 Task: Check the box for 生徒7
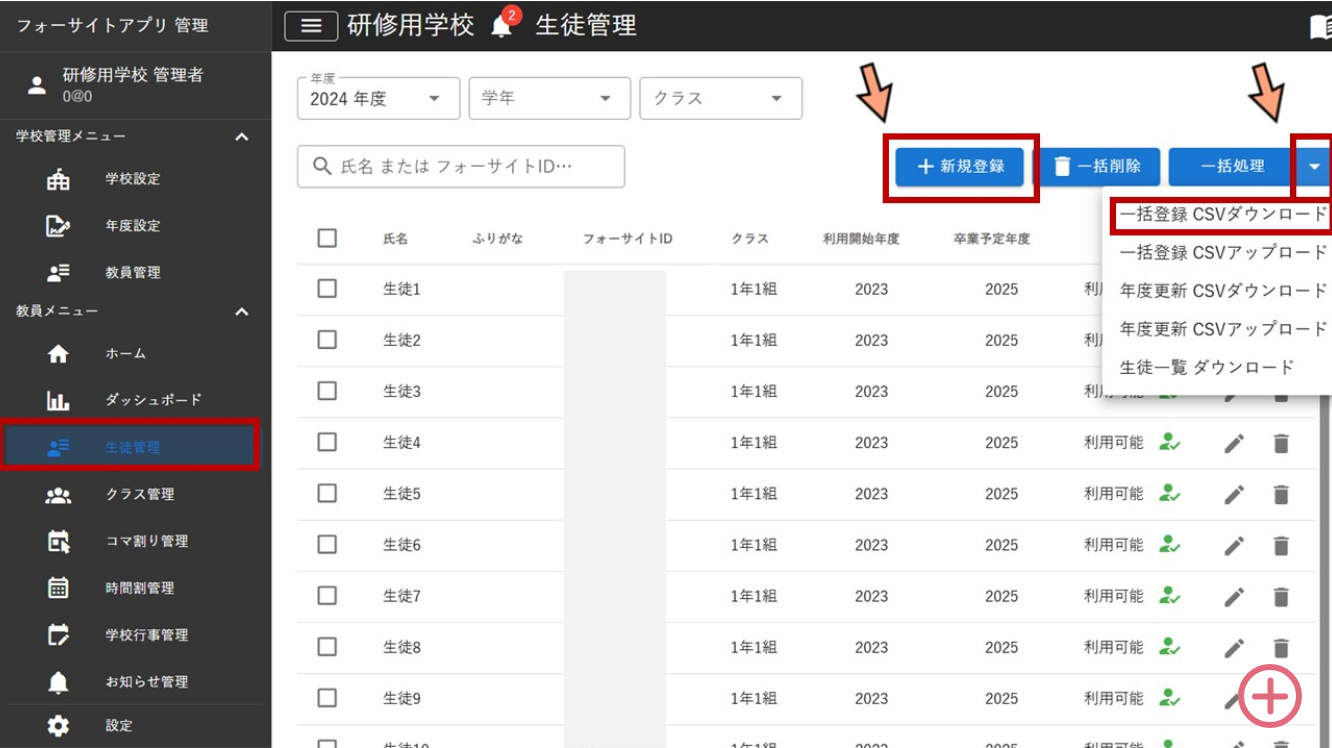click(x=327, y=595)
